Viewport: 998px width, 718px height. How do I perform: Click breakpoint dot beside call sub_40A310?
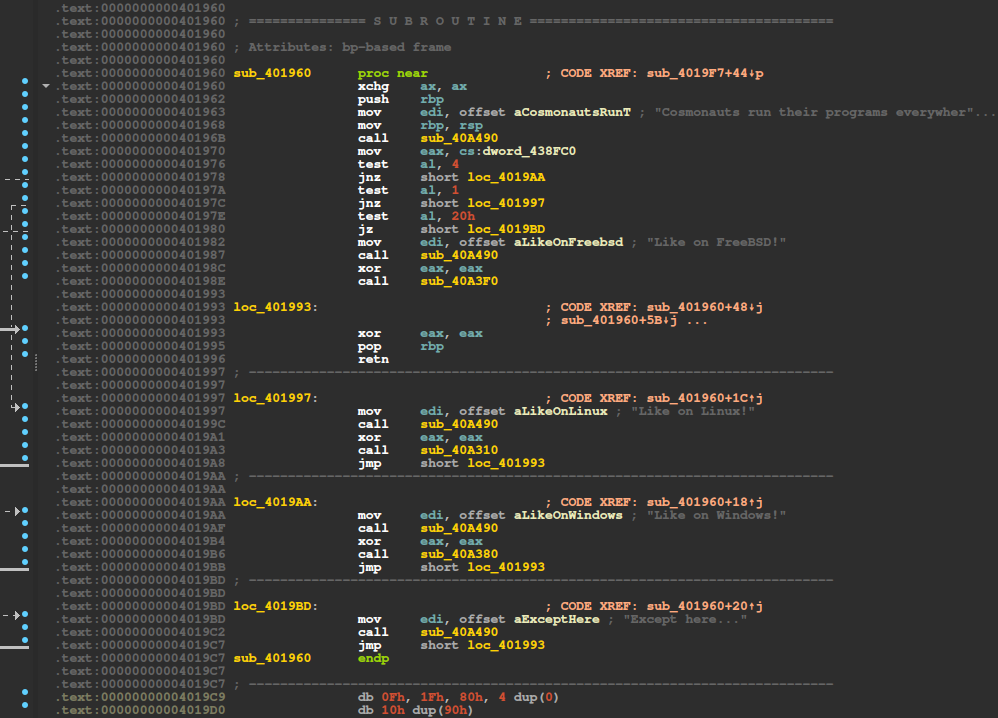(25, 450)
